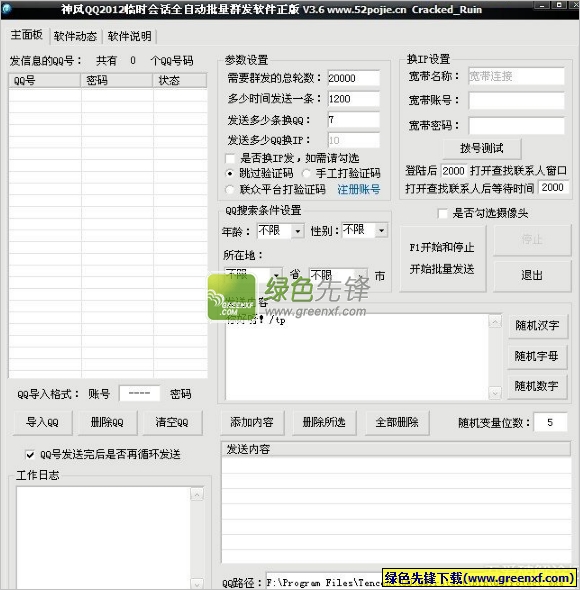
Task: Click the app icon in the title bar
Action: pyautogui.click(x=6, y=9)
